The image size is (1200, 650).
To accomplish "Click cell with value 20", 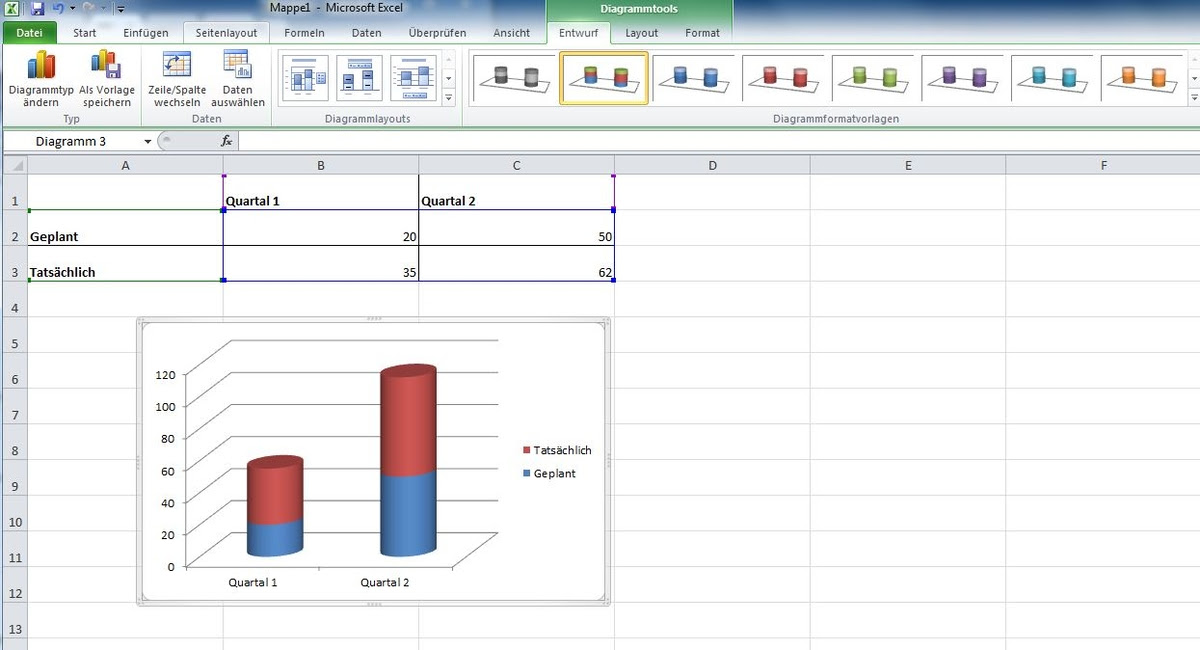I will click(x=321, y=228).
